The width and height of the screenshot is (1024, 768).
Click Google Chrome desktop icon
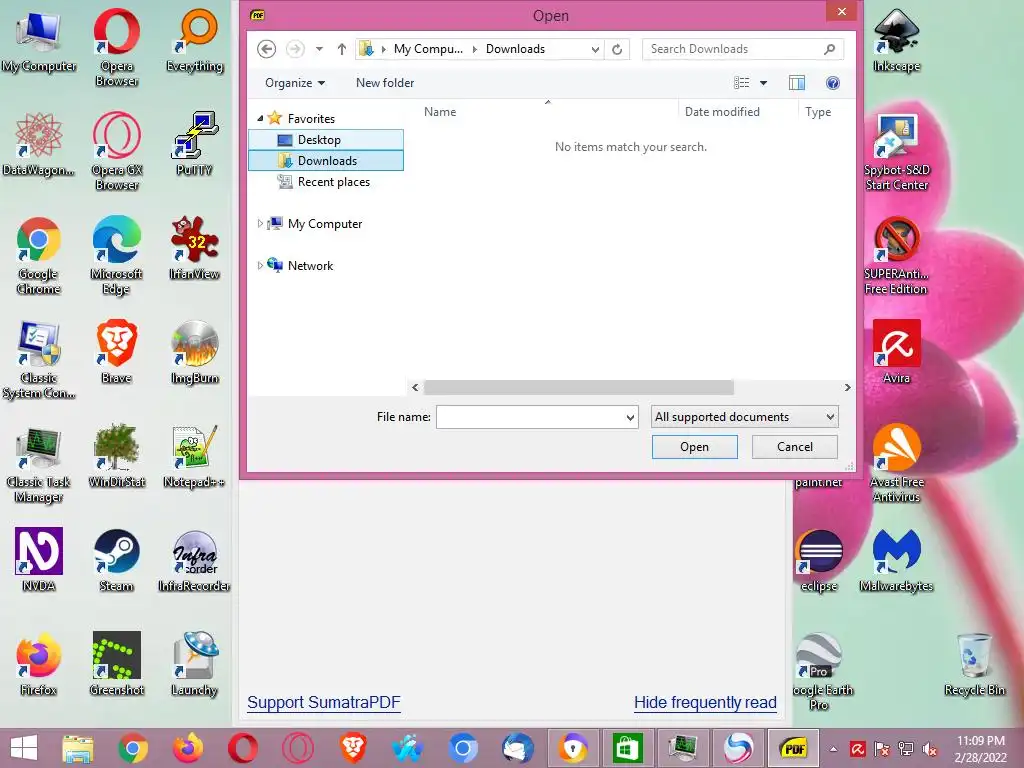pyautogui.click(x=39, y=255)
